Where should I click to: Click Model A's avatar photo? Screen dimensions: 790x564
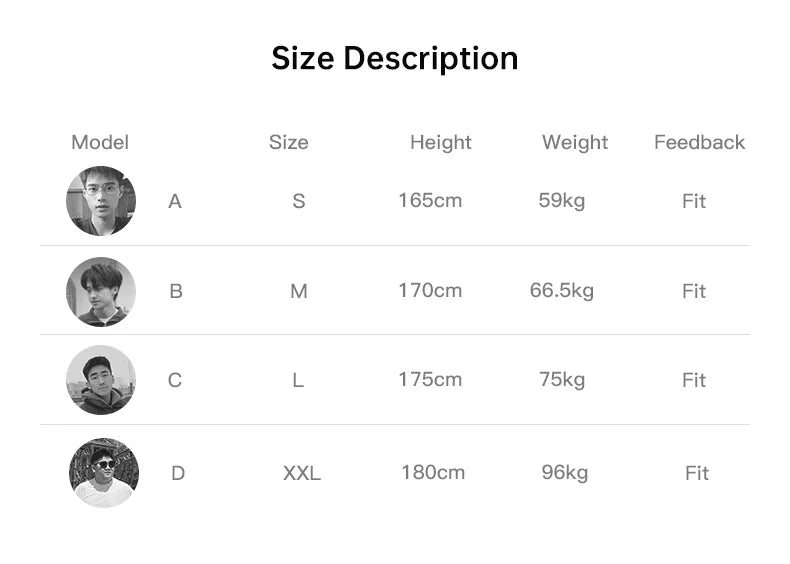[x=101, y=201]
